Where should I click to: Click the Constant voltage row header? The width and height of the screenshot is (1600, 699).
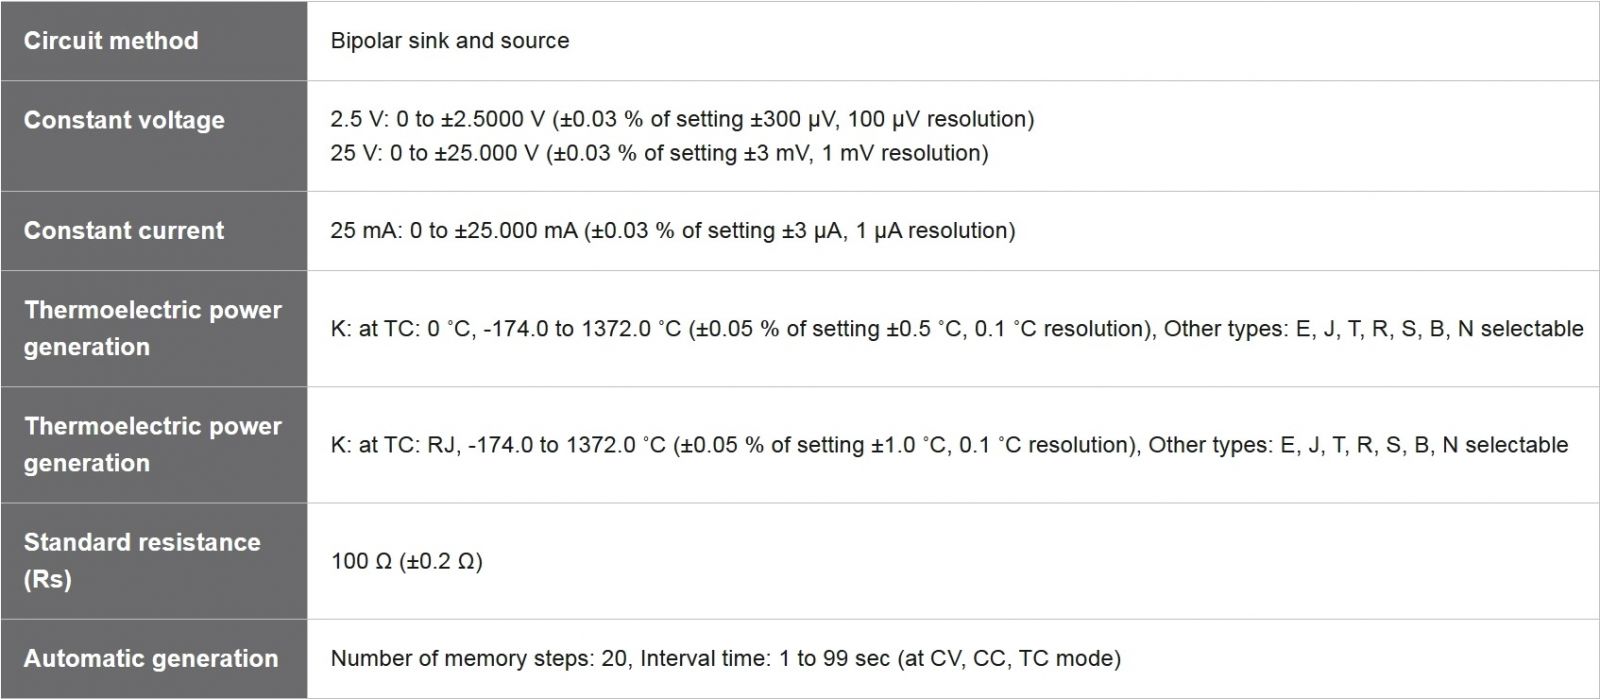pos(124,120)
